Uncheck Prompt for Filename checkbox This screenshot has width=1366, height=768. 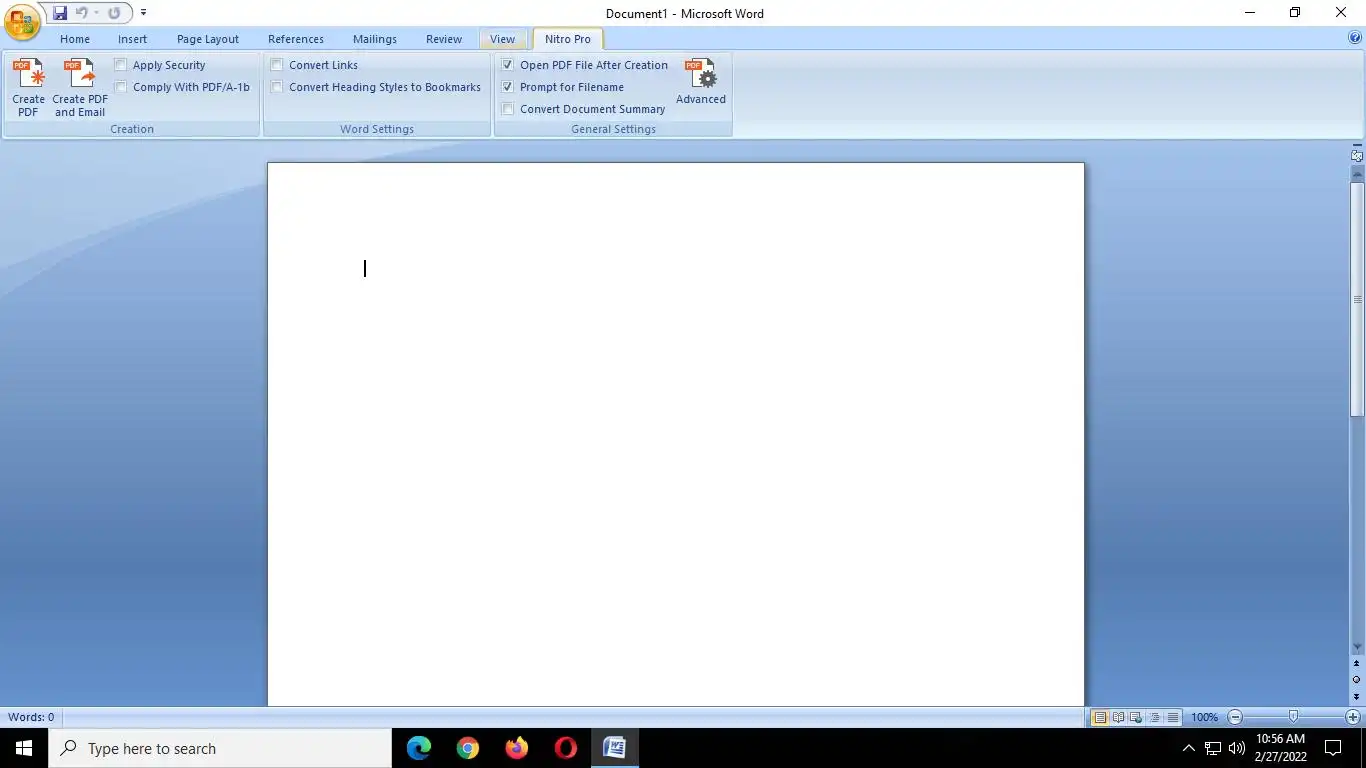tap(508, 87)
